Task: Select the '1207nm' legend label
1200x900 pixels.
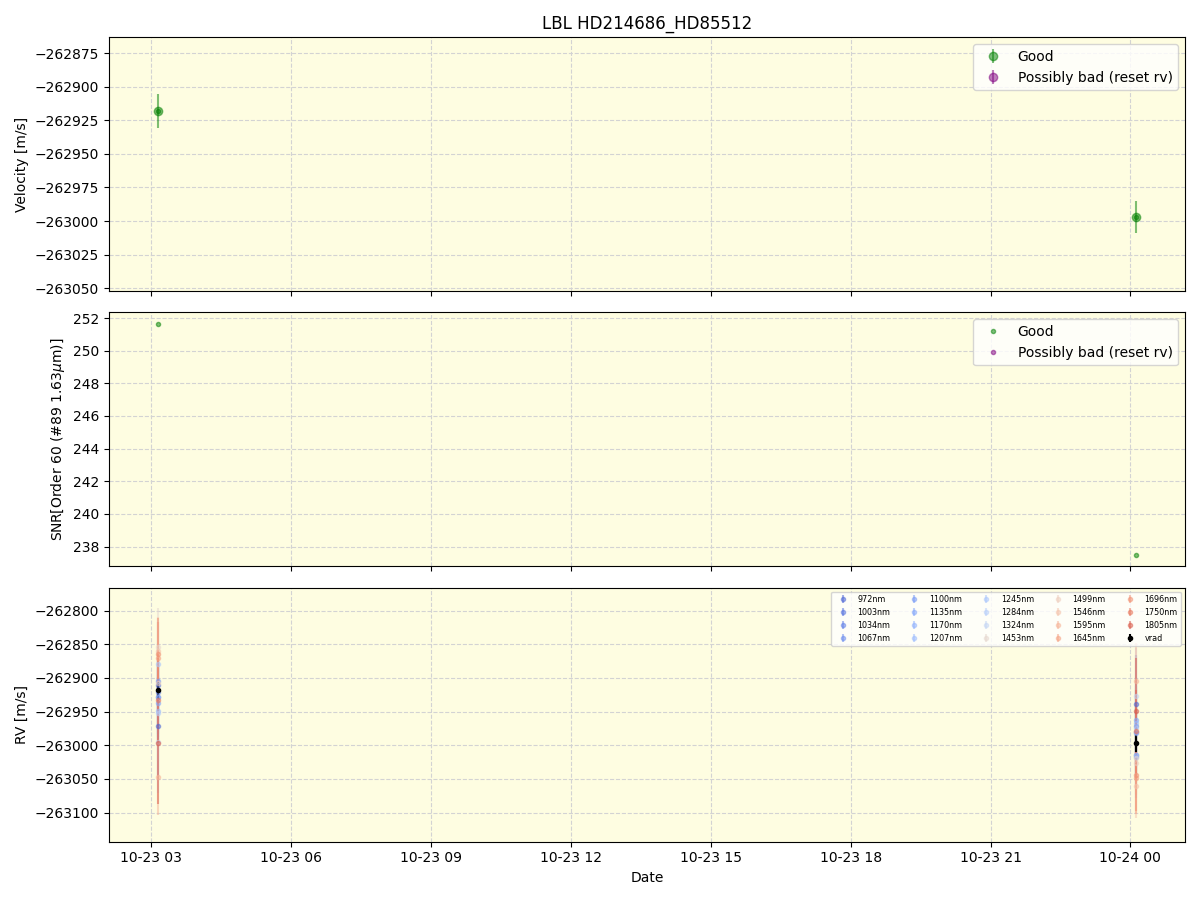Action: point(946,638)
